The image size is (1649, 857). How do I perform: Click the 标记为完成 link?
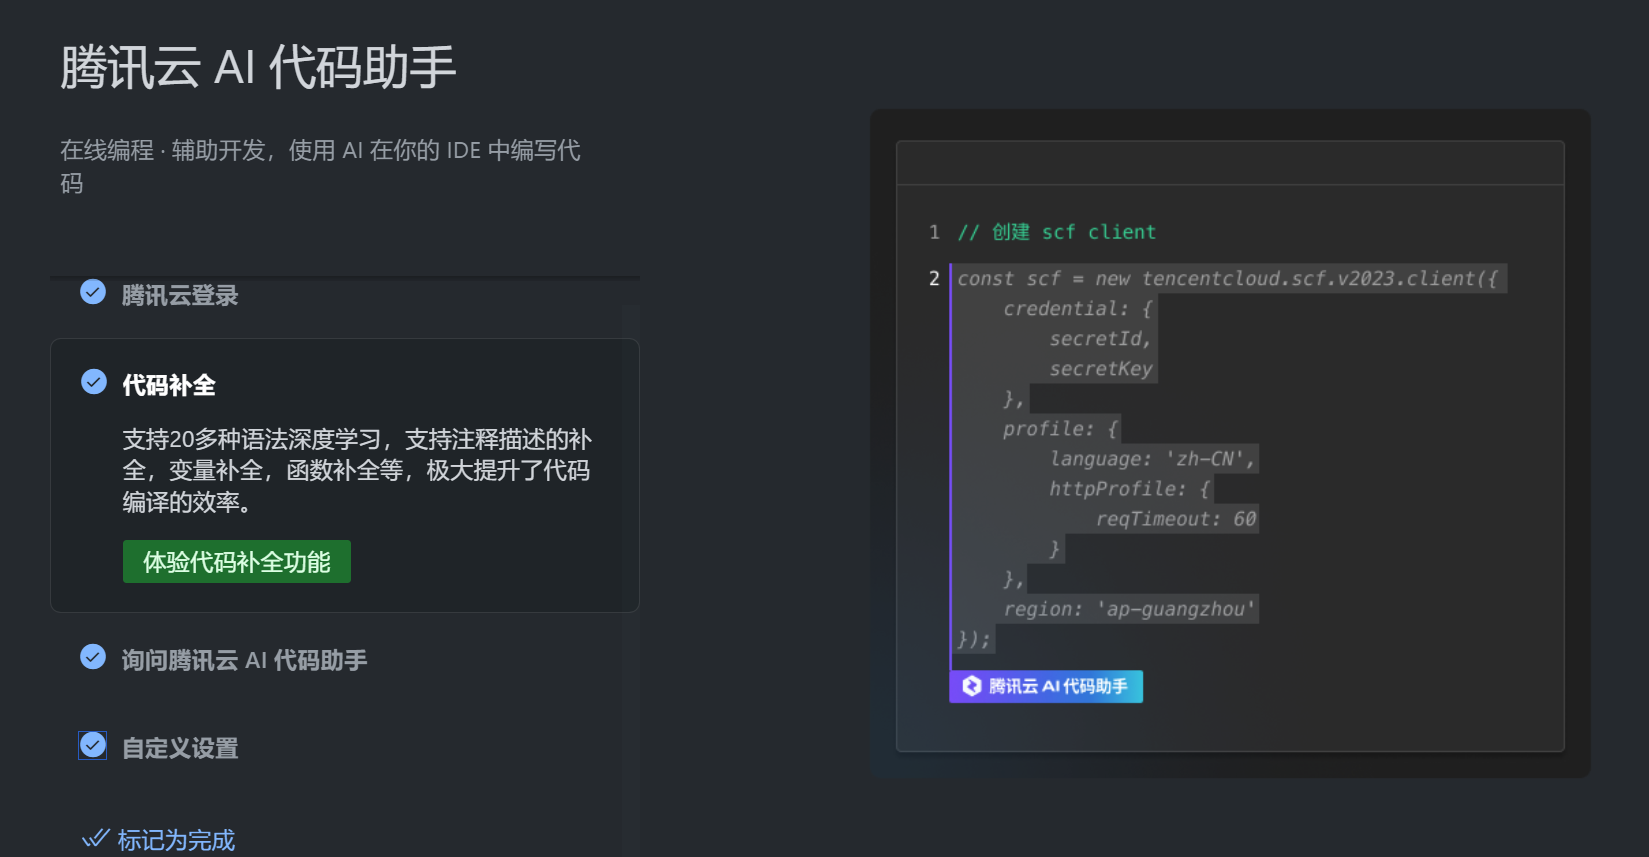coord(176,840)
